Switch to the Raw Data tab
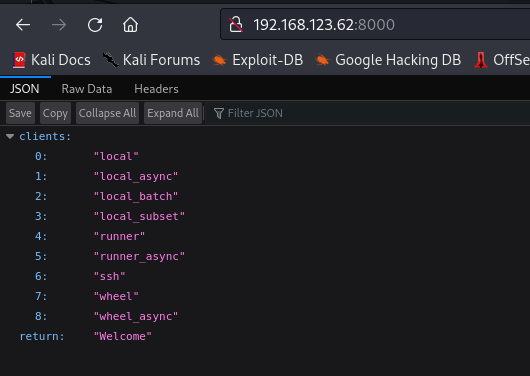 coord(87,89)
